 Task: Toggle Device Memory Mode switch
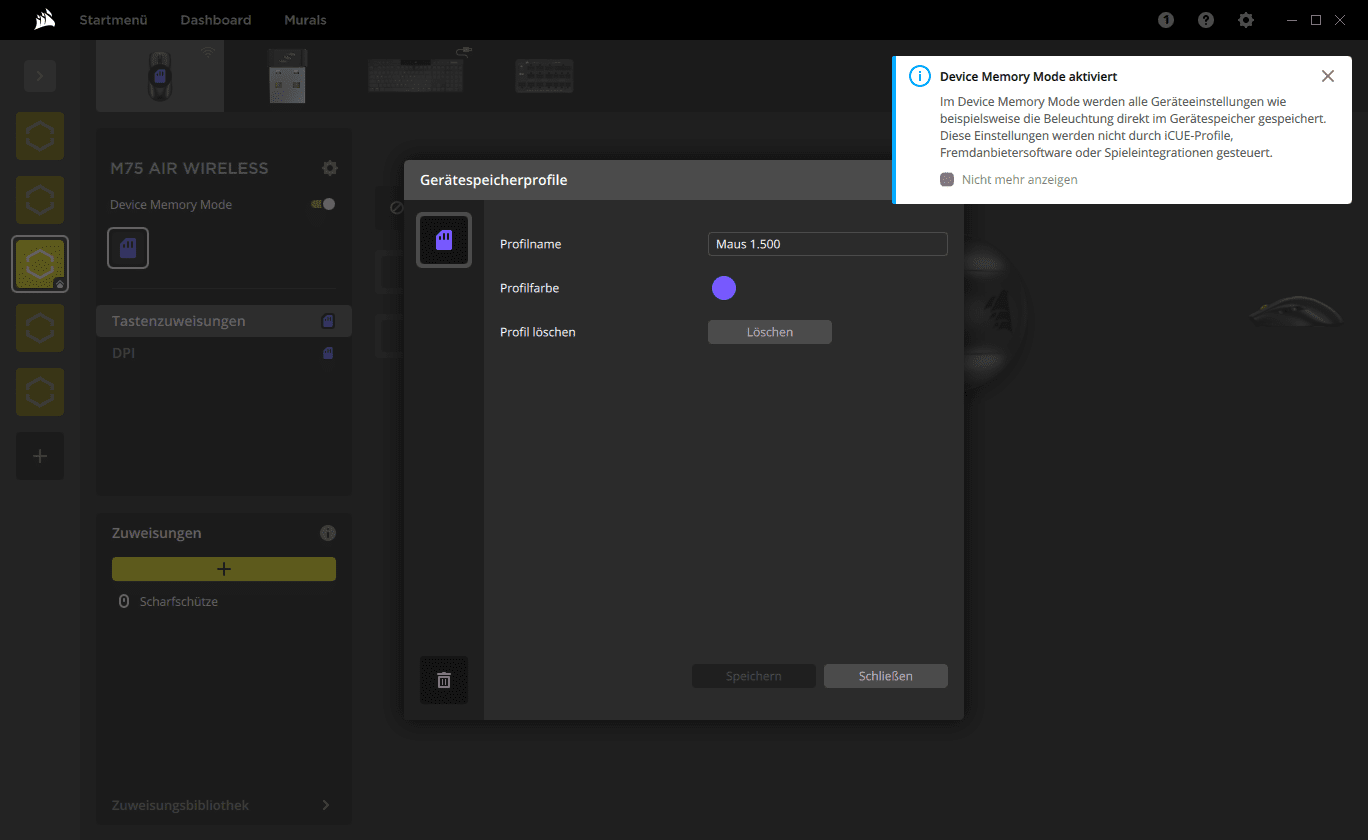(x=324, y=204)
